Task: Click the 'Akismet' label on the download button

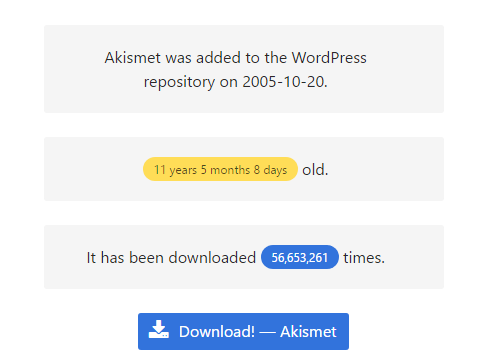Action: [308, 332]
